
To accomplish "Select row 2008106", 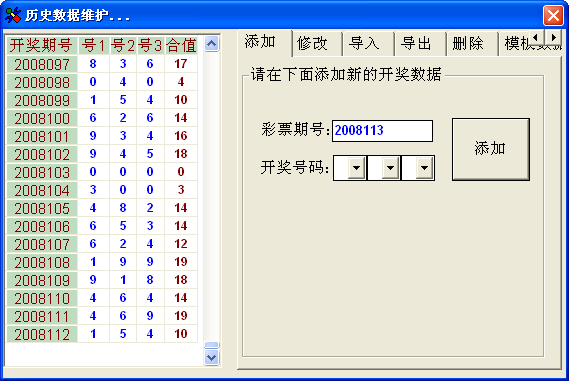I will click(102, 226).
